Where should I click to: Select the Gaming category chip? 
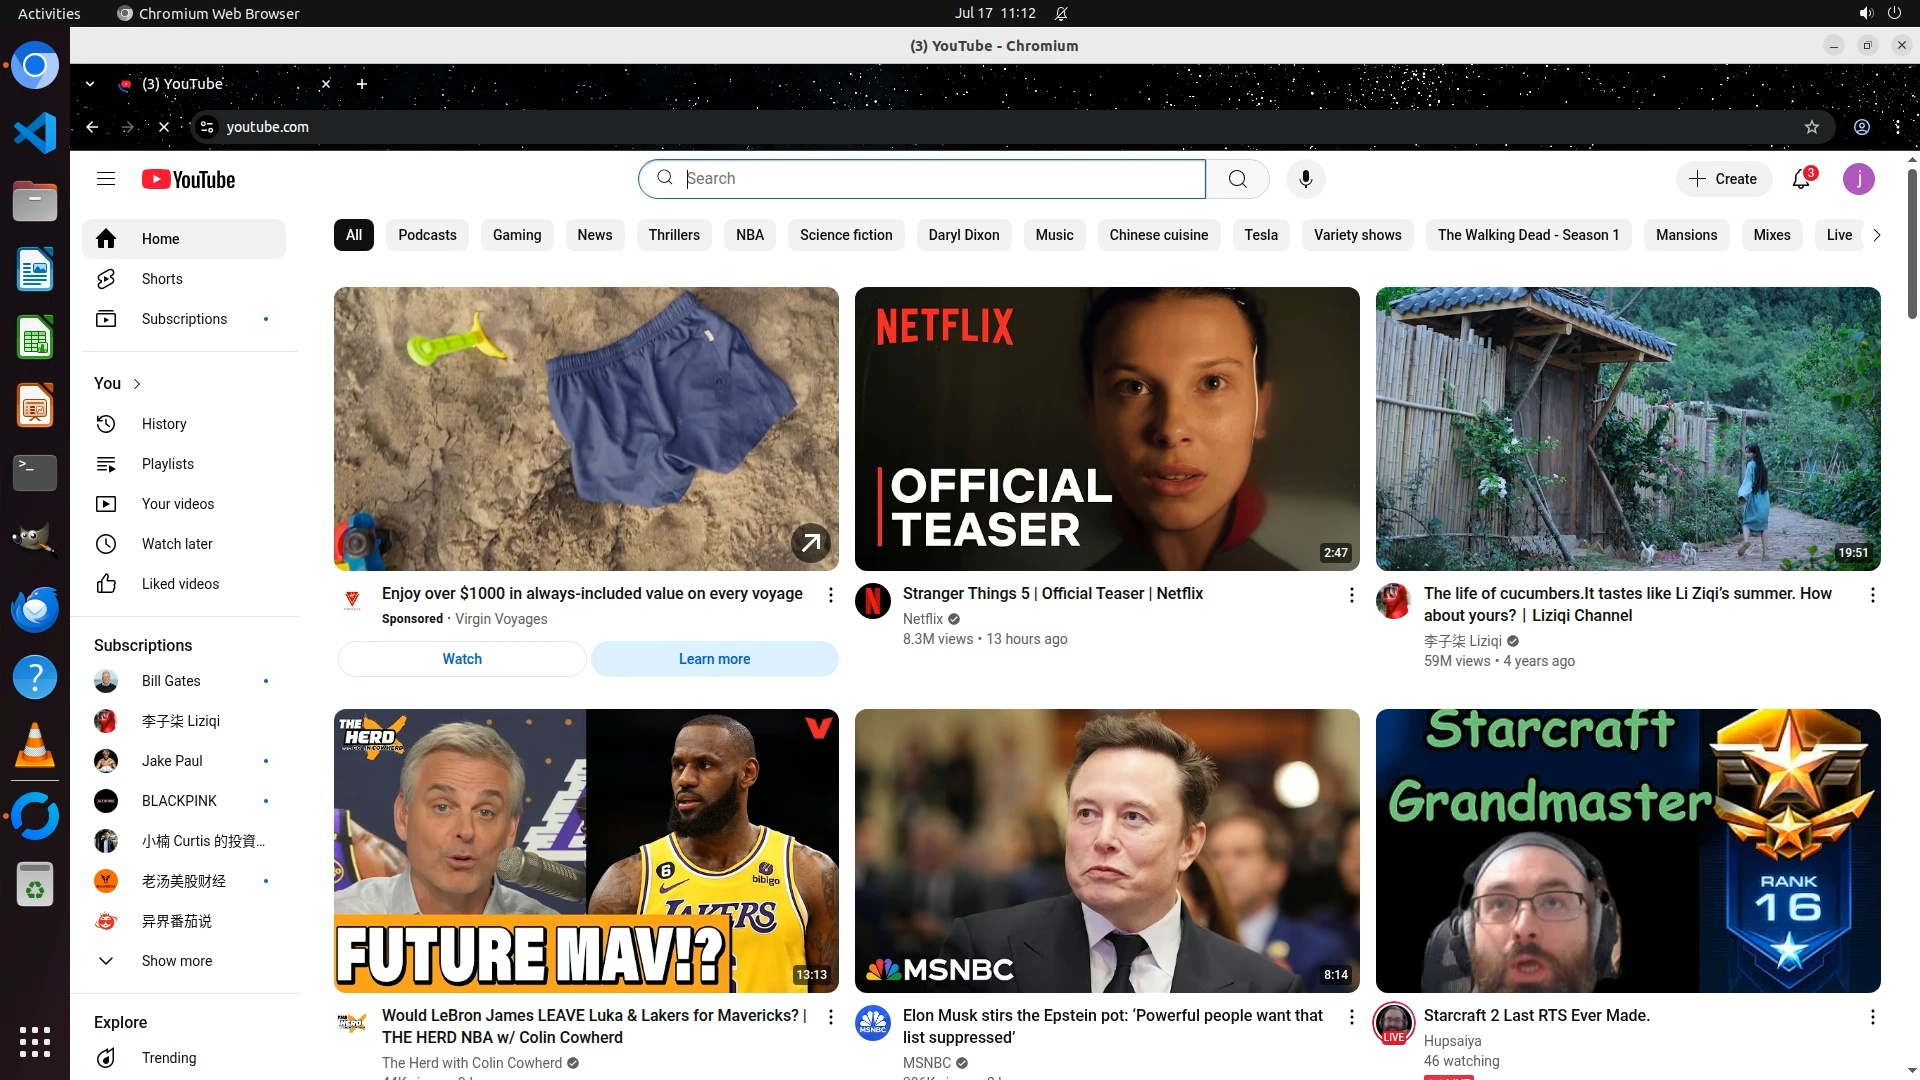516,235
